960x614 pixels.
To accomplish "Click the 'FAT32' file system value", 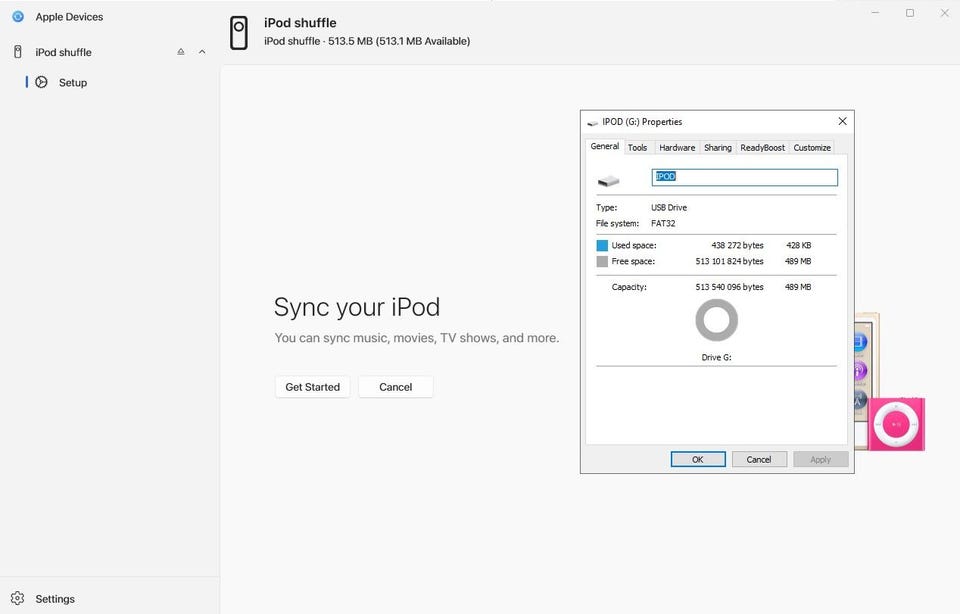I will 663,223.
